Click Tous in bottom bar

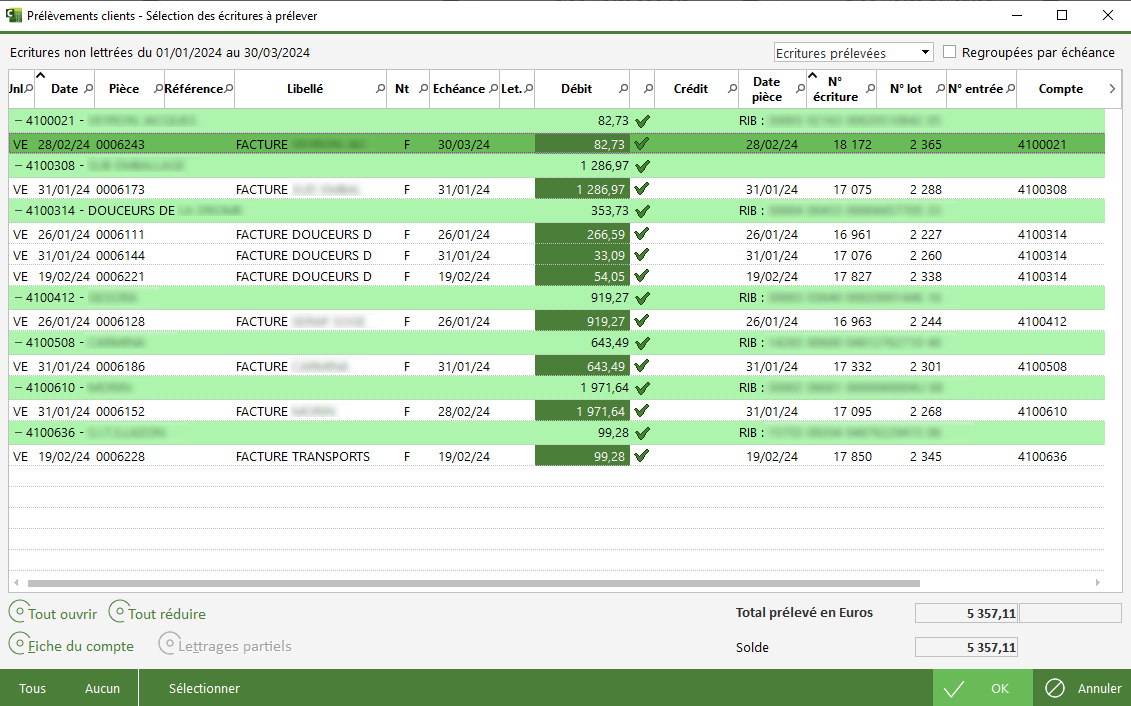33,688
